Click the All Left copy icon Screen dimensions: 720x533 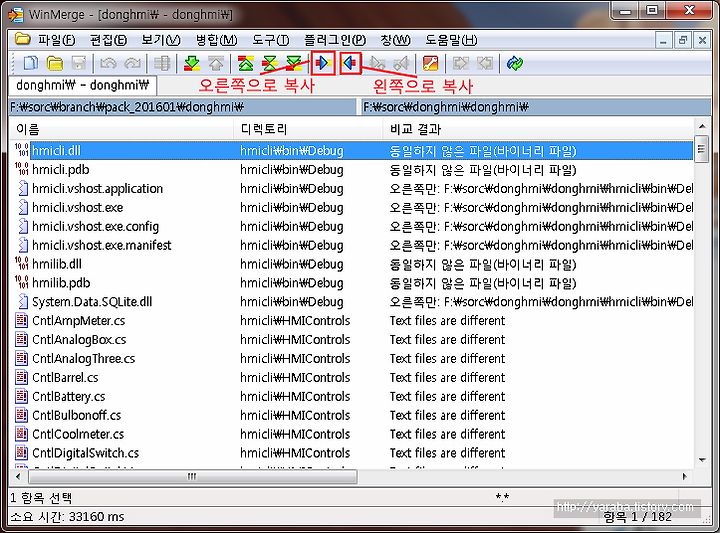pos(485,63)
